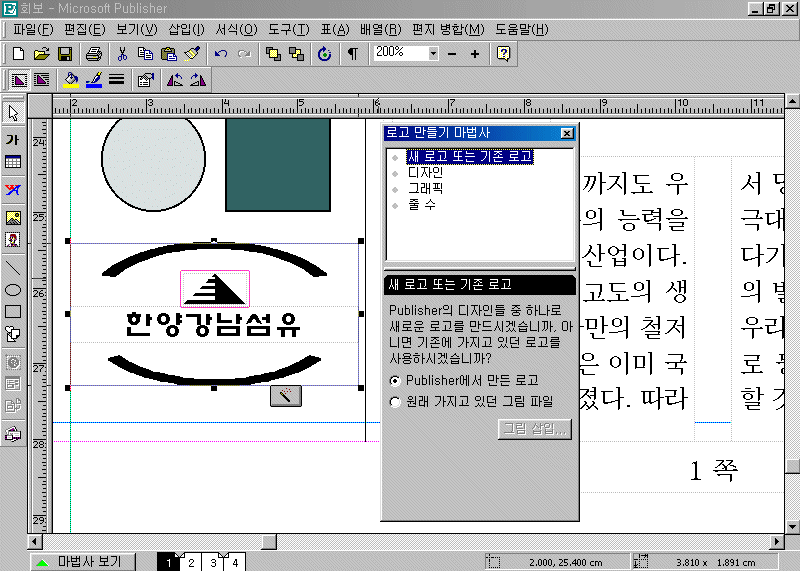Open the 200% zoom dropdown
The image size is (800, 571).
(x=433, y=53)
